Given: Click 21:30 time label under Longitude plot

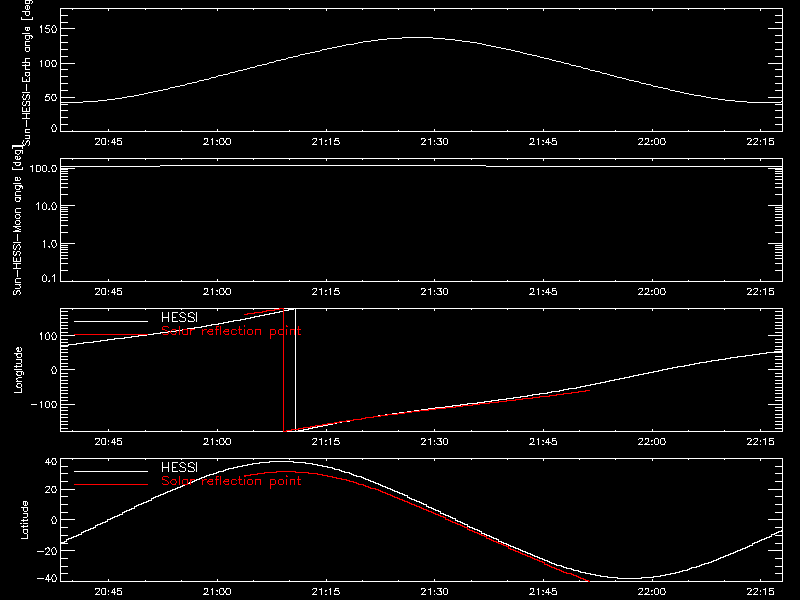Looking at the screenshot, I should tap(434, 442).
